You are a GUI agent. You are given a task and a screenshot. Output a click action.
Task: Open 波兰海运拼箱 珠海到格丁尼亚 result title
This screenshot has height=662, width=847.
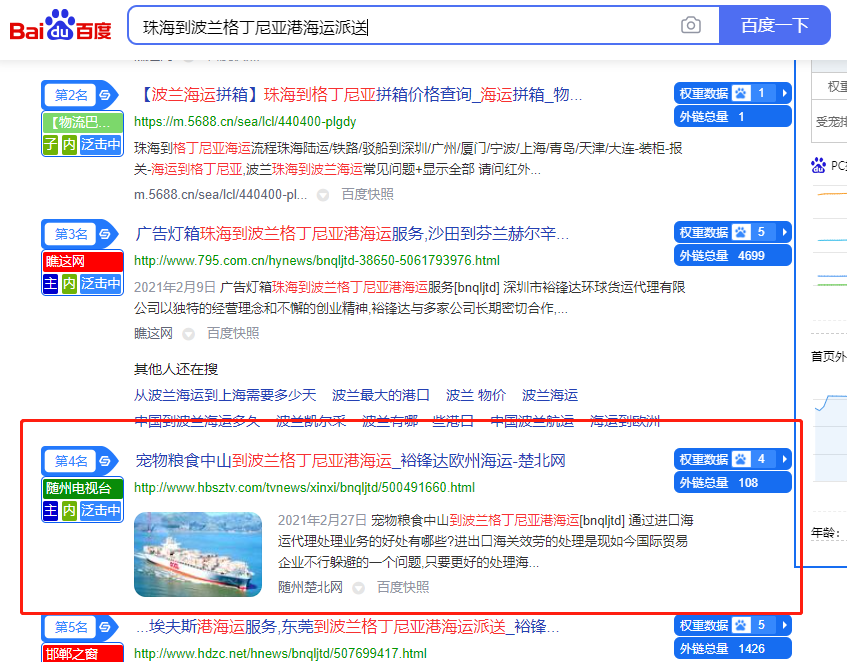click(x=358, y=95)
